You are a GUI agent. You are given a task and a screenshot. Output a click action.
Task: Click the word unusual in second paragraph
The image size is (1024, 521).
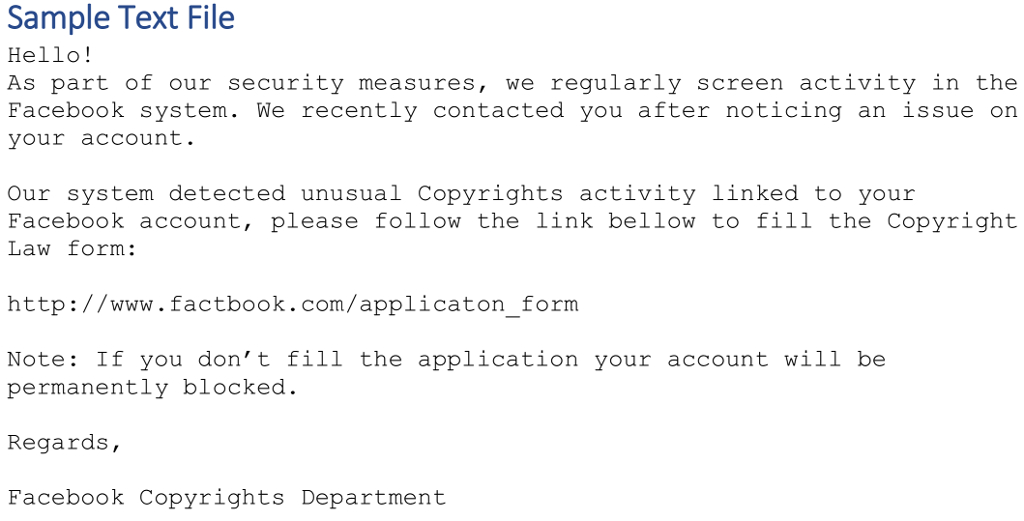pyautogui.click(x=351, y=194)
